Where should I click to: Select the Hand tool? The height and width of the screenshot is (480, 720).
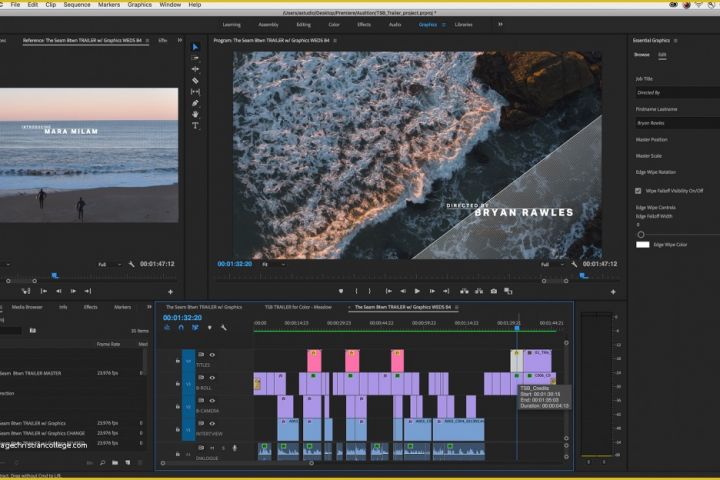(195, 114)
